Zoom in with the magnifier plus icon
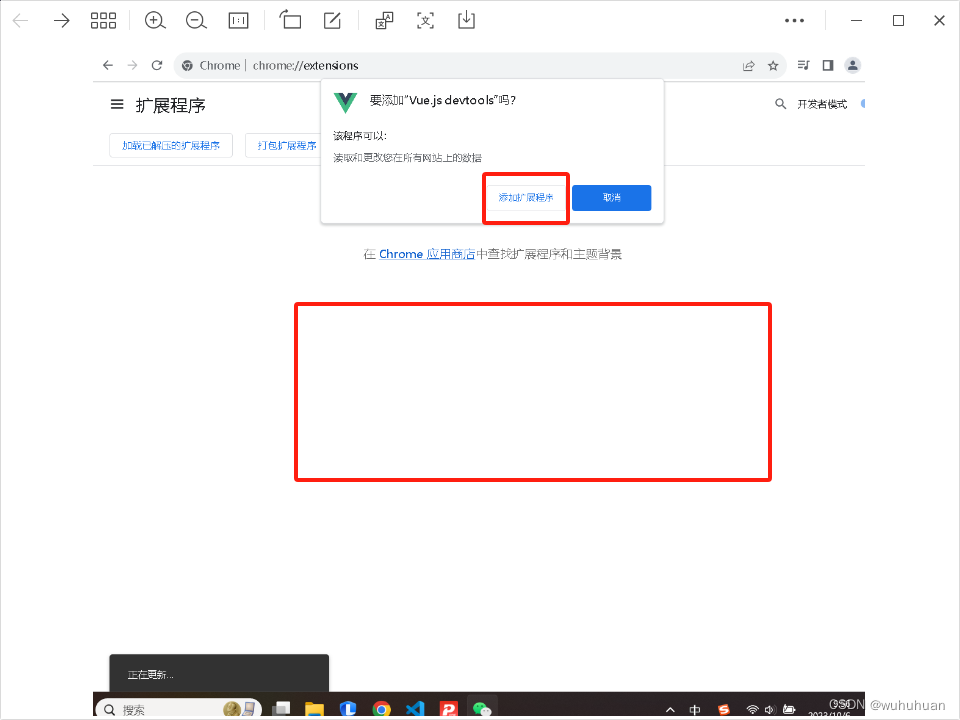Image resolution: width=960 pixels, height=720 pixels. click(155, 21)
